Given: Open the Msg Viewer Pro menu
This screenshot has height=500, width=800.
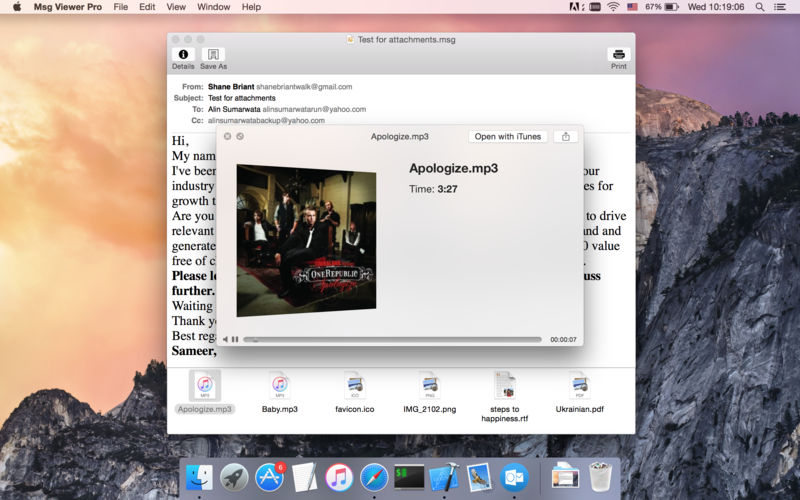Looking at the screenshot, I should tap(68, 7).
